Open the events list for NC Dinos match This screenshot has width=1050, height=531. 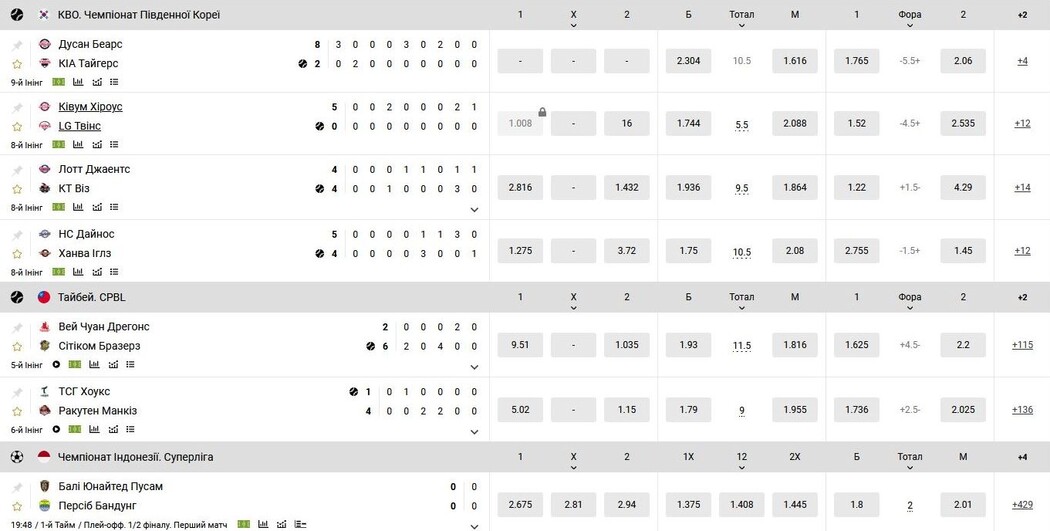pos(114,272)
